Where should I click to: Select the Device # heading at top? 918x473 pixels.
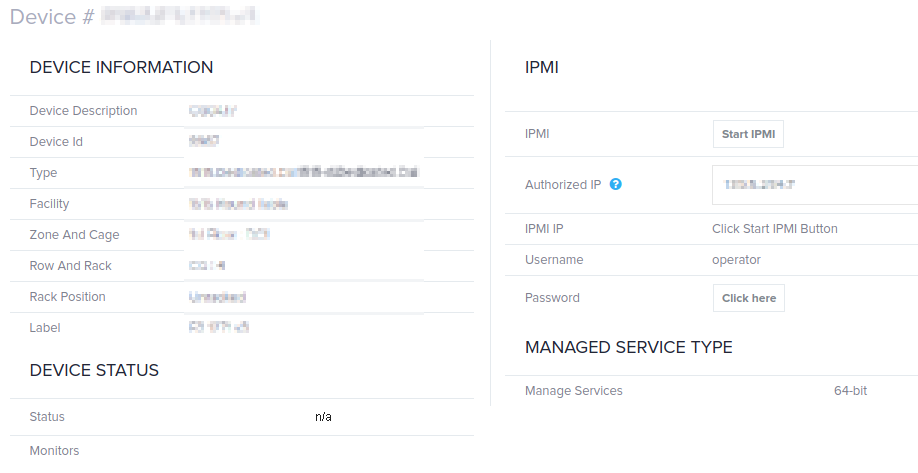(134, 16)
